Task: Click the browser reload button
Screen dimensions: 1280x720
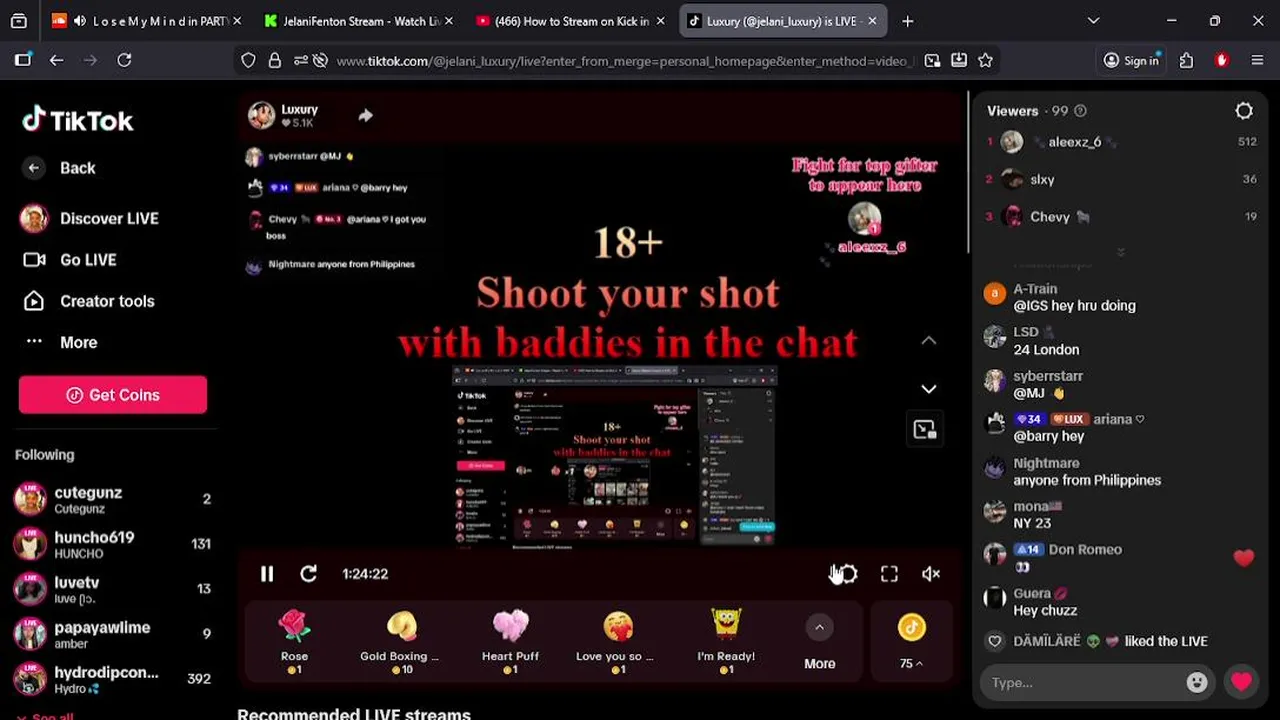Action: point(124,61)
